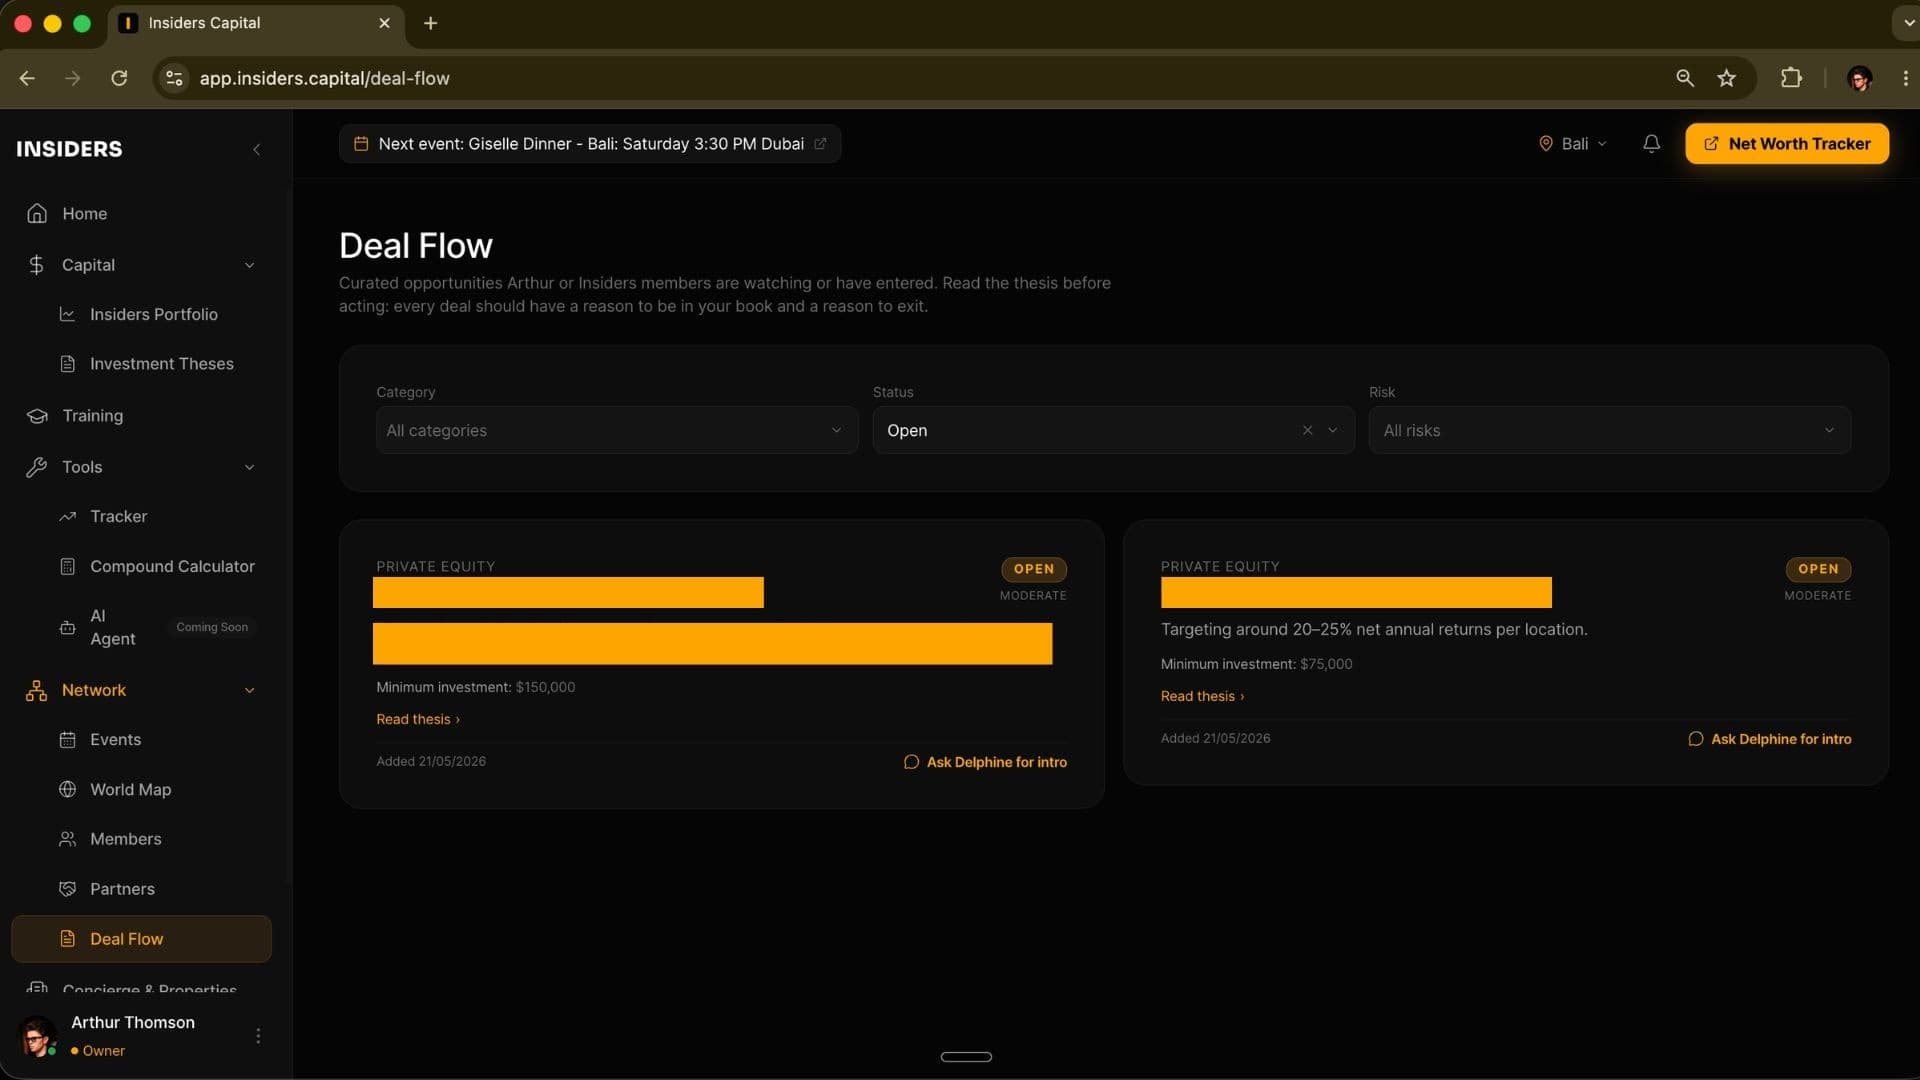The image size is (1920, 1080).
Task: Collapse the Tools section in sidebar
Action: [249, 467]
